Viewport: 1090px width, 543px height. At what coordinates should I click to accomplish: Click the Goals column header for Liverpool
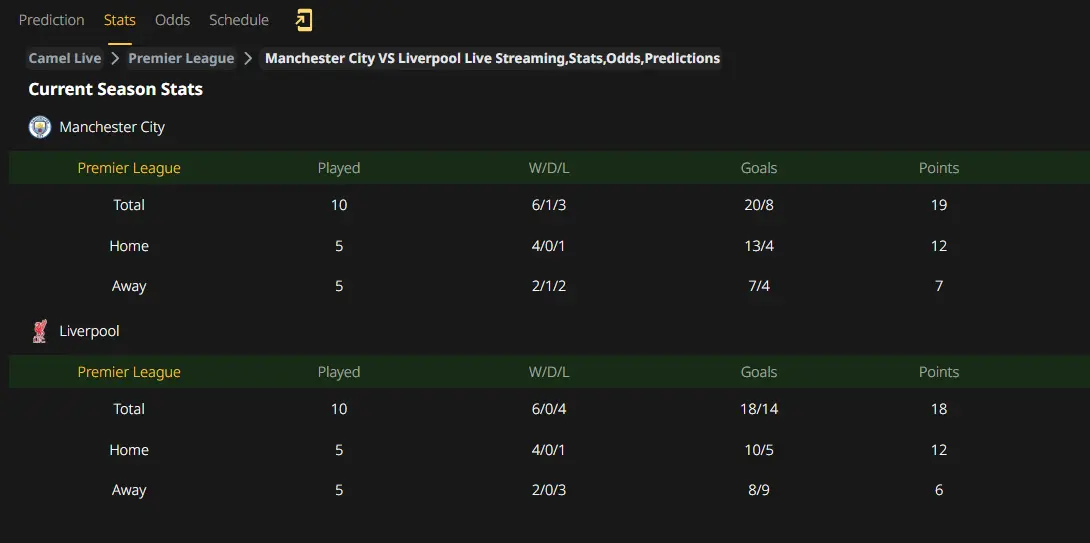[759, 372]
